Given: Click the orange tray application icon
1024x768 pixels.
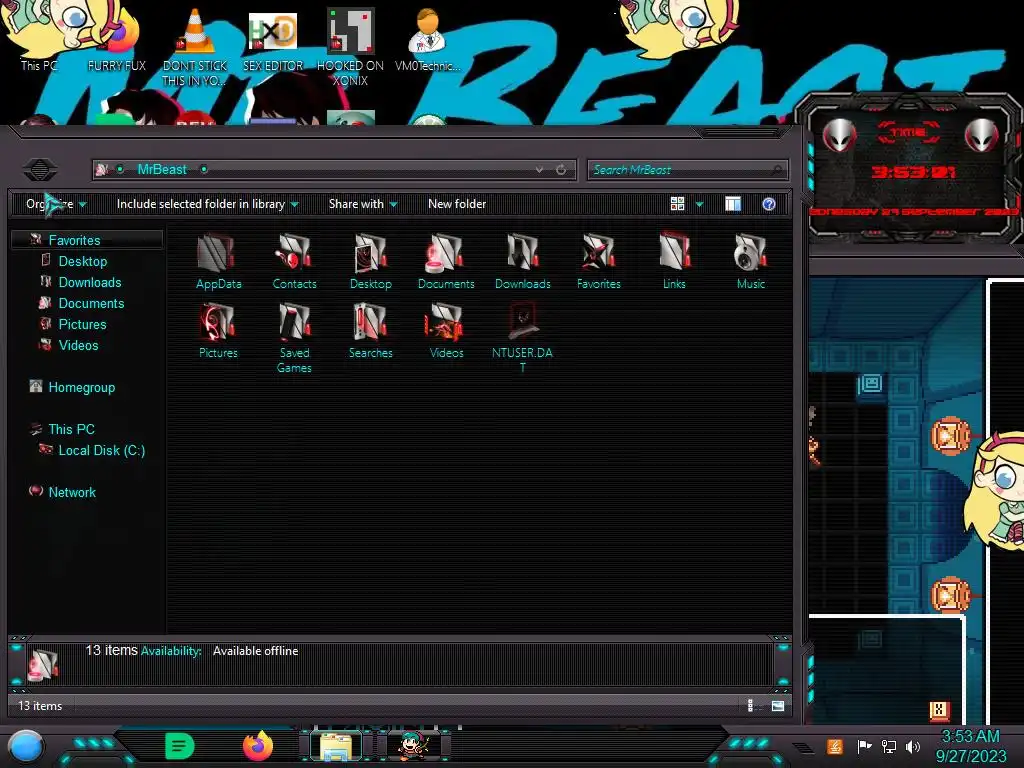Looking at the screenshot, I should tap(835, 746).
